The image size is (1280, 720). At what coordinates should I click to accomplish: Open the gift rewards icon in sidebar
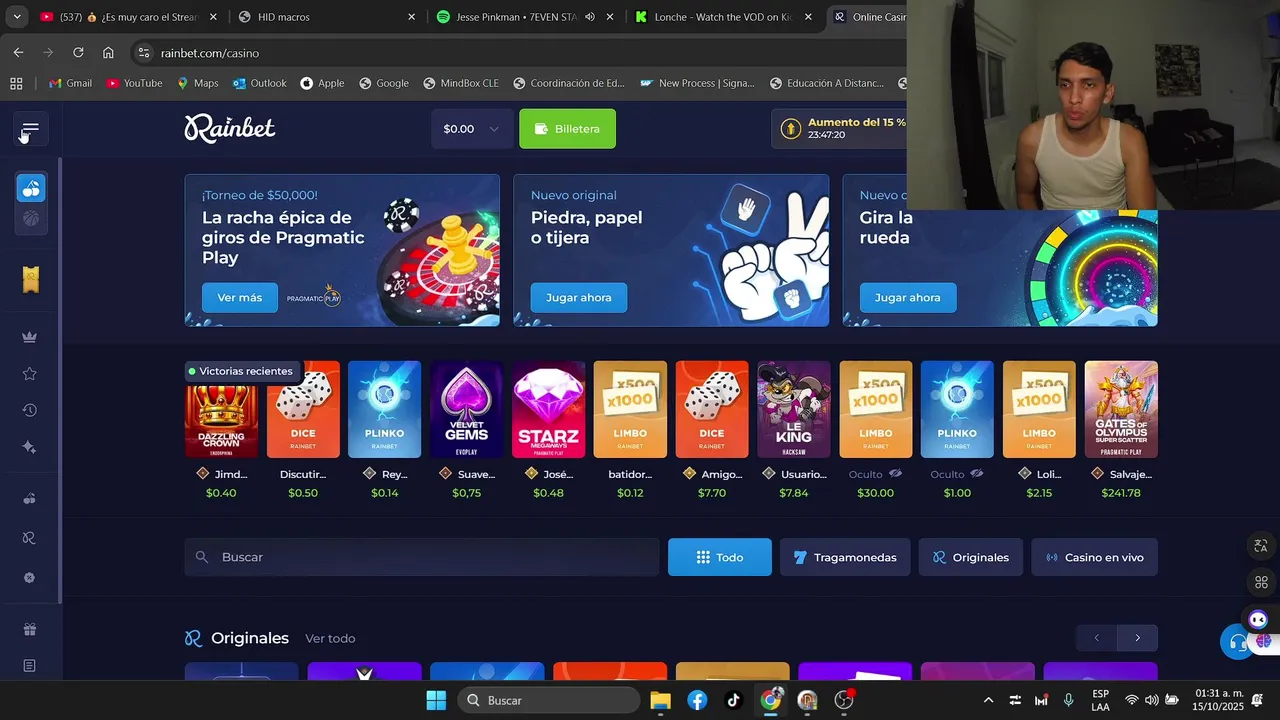click(30, 629)
